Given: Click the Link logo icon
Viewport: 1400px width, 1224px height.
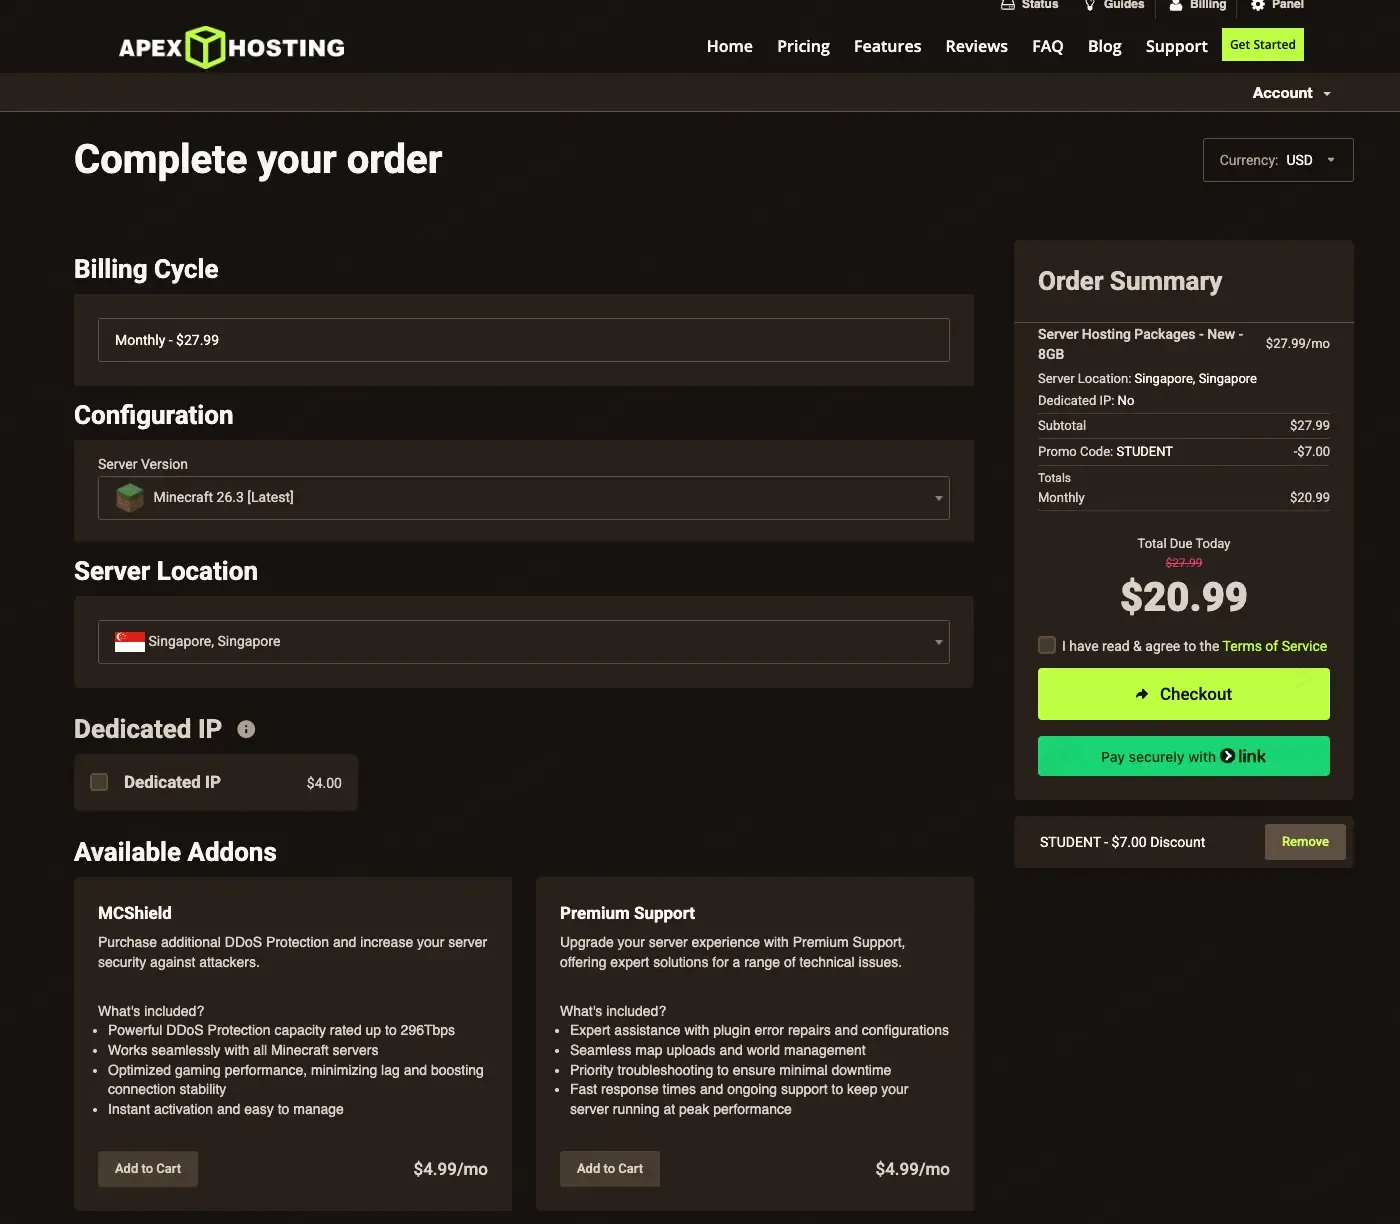Looking at the screenshot, I should (x=1243, y=756).
